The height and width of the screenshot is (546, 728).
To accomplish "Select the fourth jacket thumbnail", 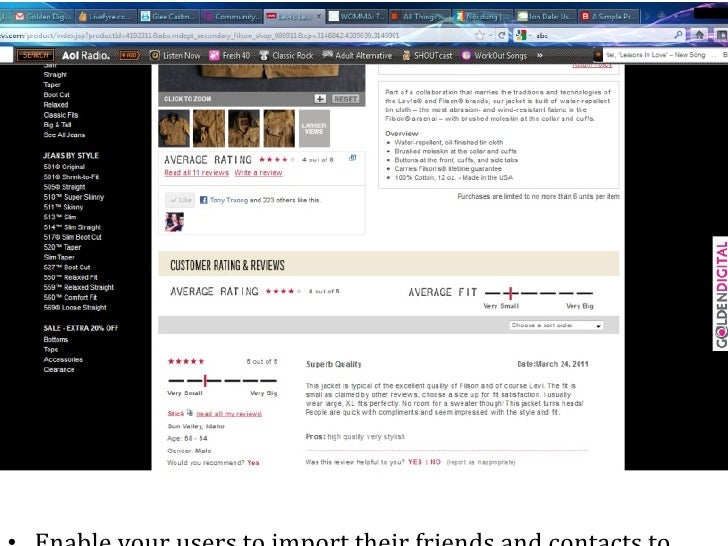I will [279, 128].
